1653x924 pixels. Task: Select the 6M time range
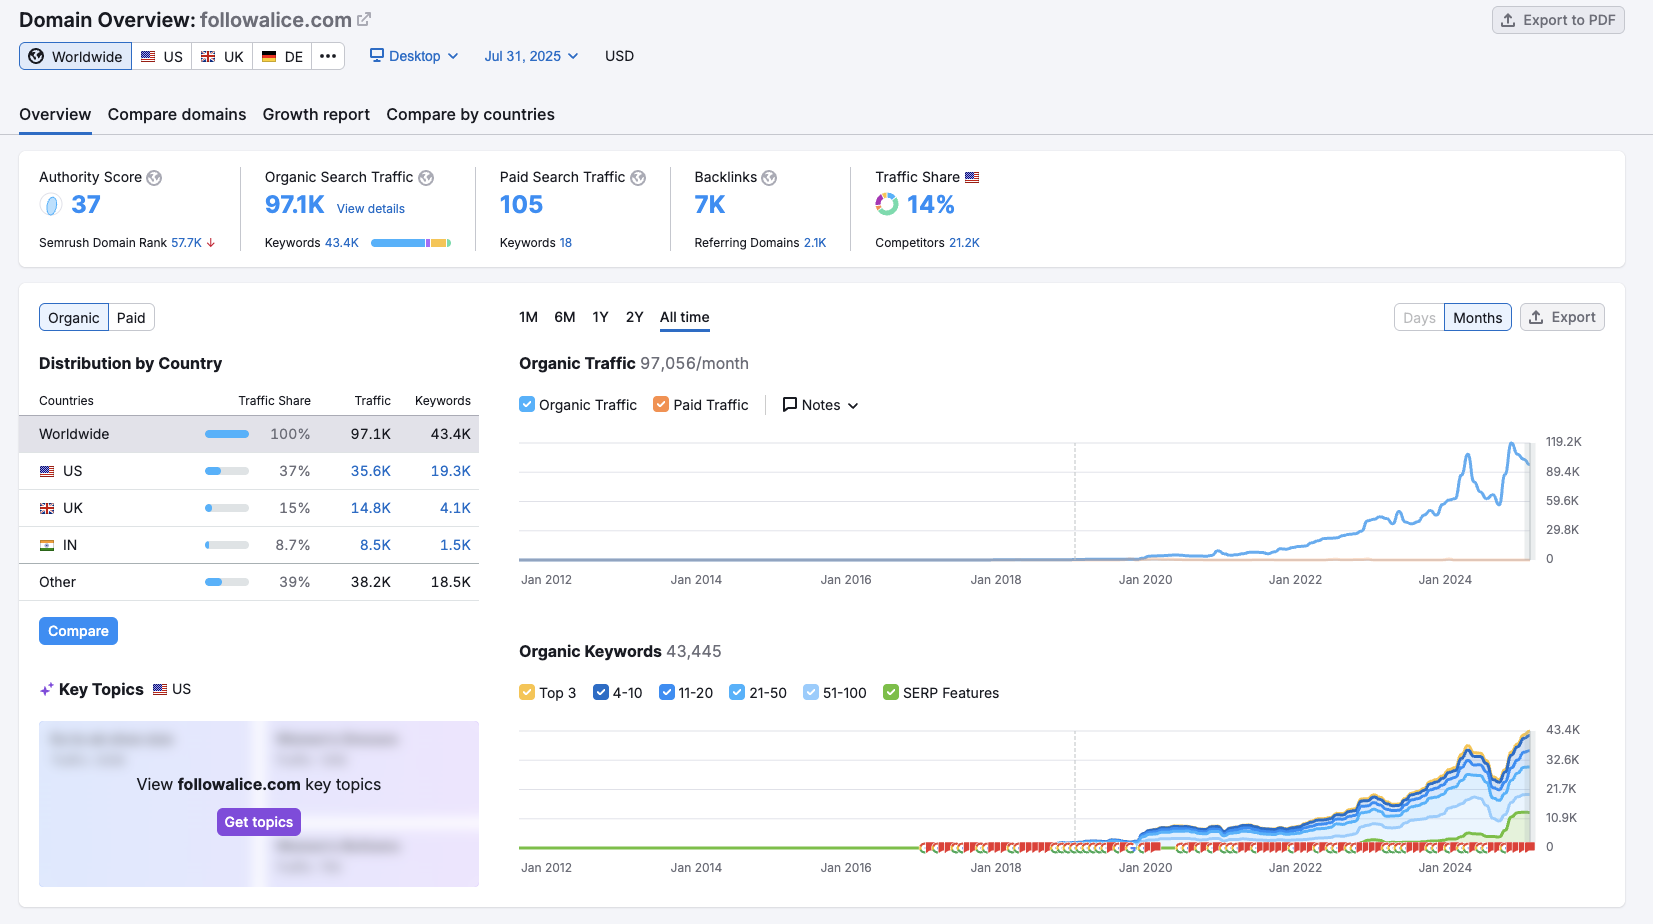pos(565,317)
